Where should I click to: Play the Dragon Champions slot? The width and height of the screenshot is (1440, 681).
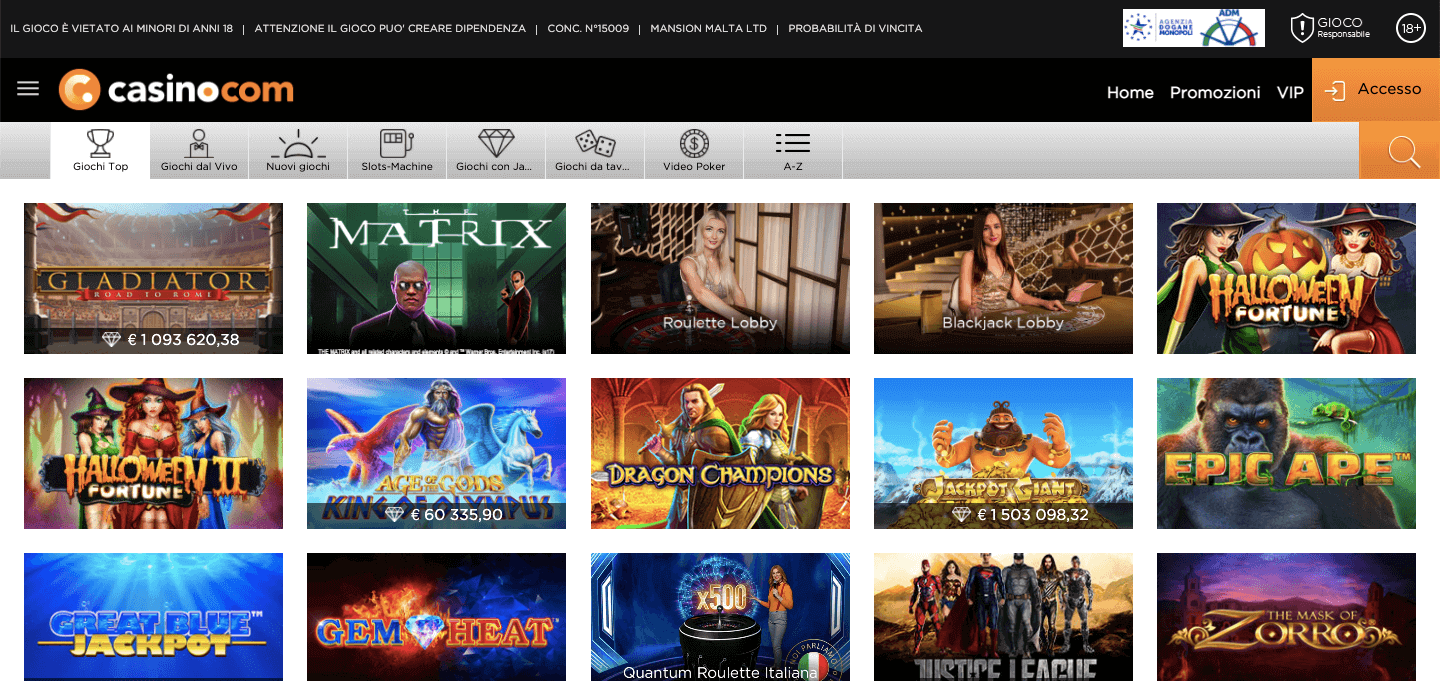[720, 453]
